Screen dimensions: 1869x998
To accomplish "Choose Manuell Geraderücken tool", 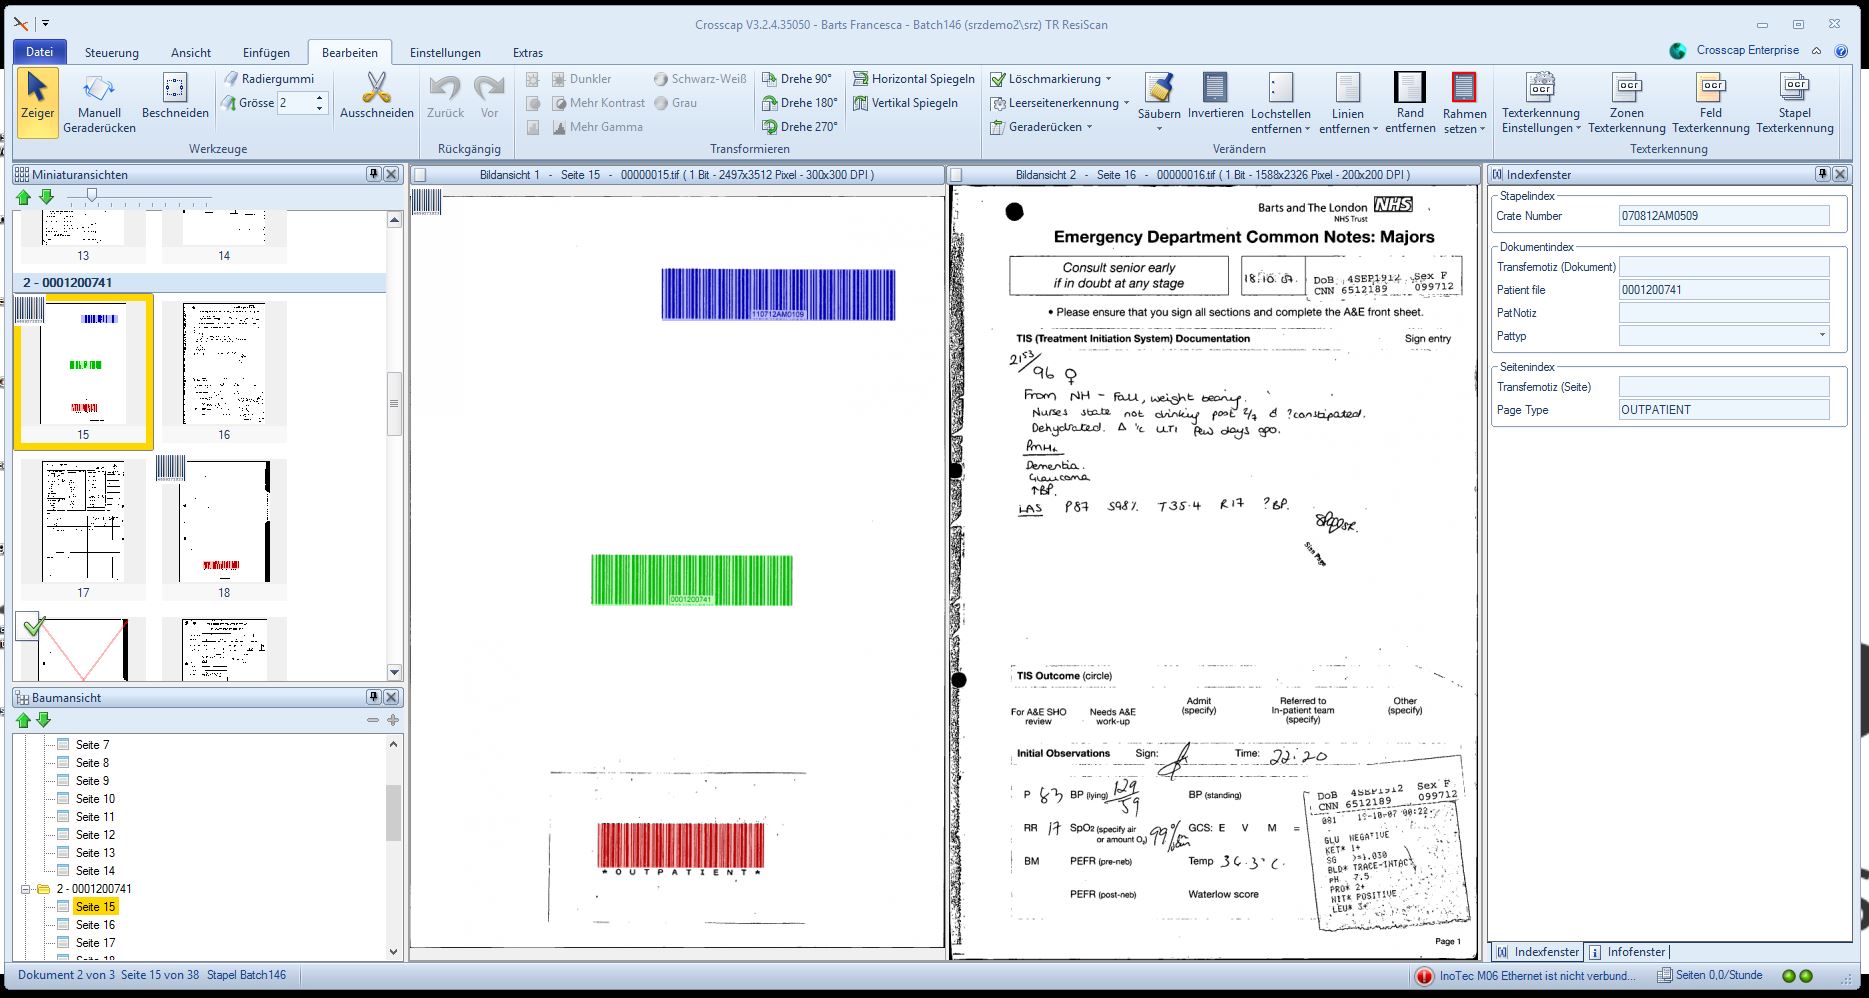I will [99, 103].
